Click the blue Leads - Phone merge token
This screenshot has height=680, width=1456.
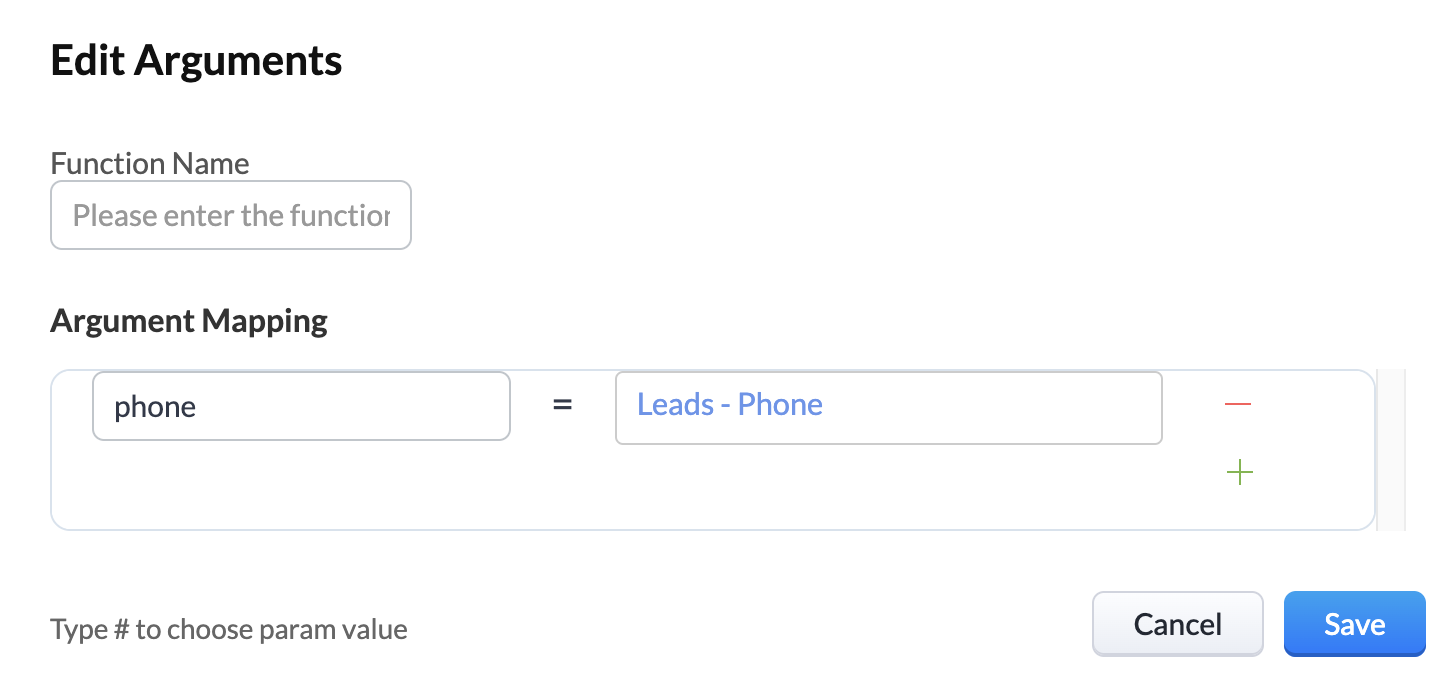click(x=730, y=404)
